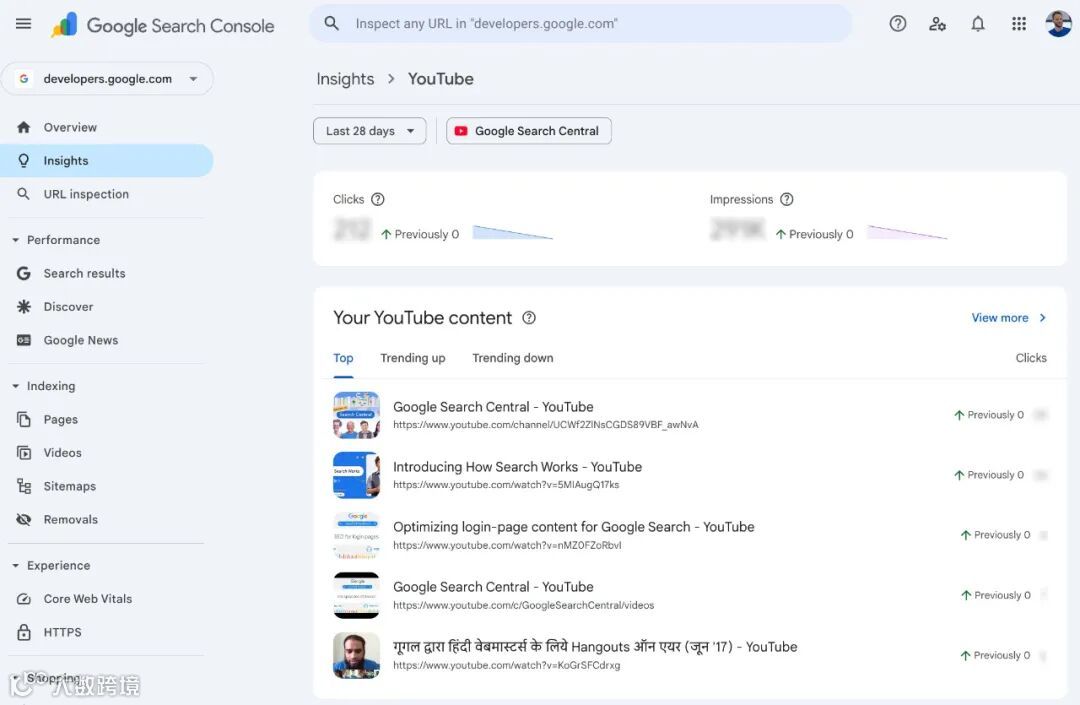Viewport: 1080px width, 705px height.
Task: Open Overview in the sidebar
Action: click(x=107, y=127)
